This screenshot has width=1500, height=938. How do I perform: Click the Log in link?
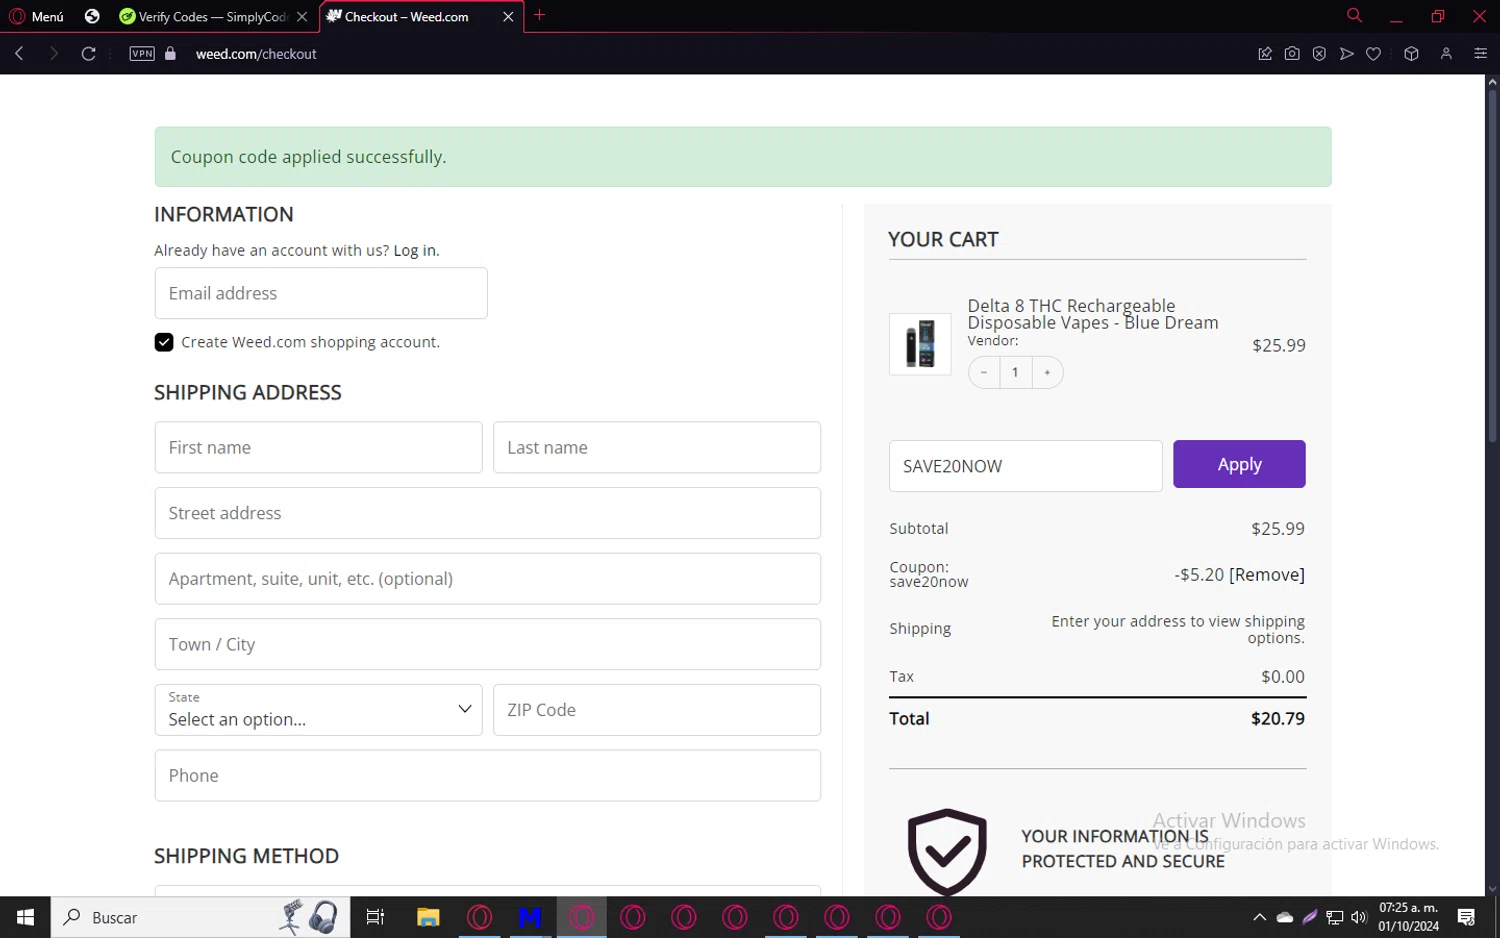[415, 251]
